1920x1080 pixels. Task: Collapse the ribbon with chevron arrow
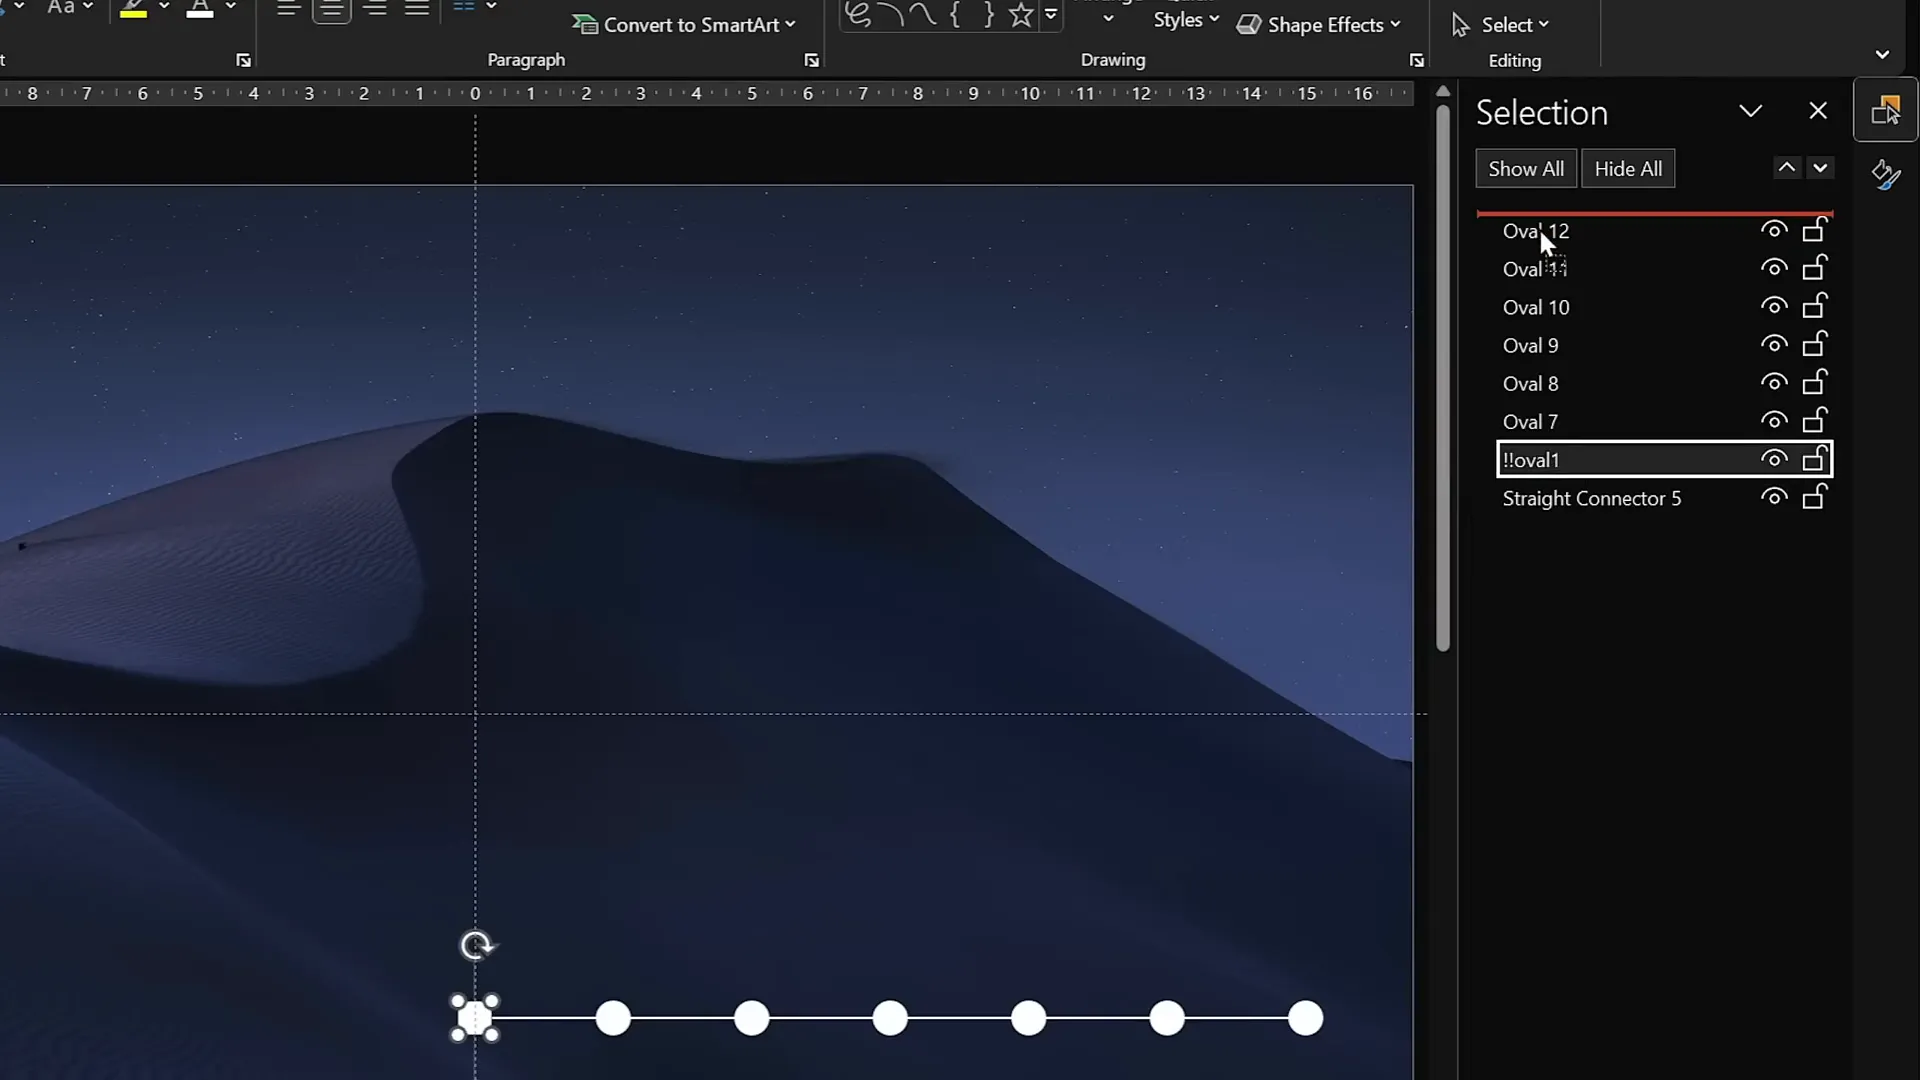[x=1882, y=55]
